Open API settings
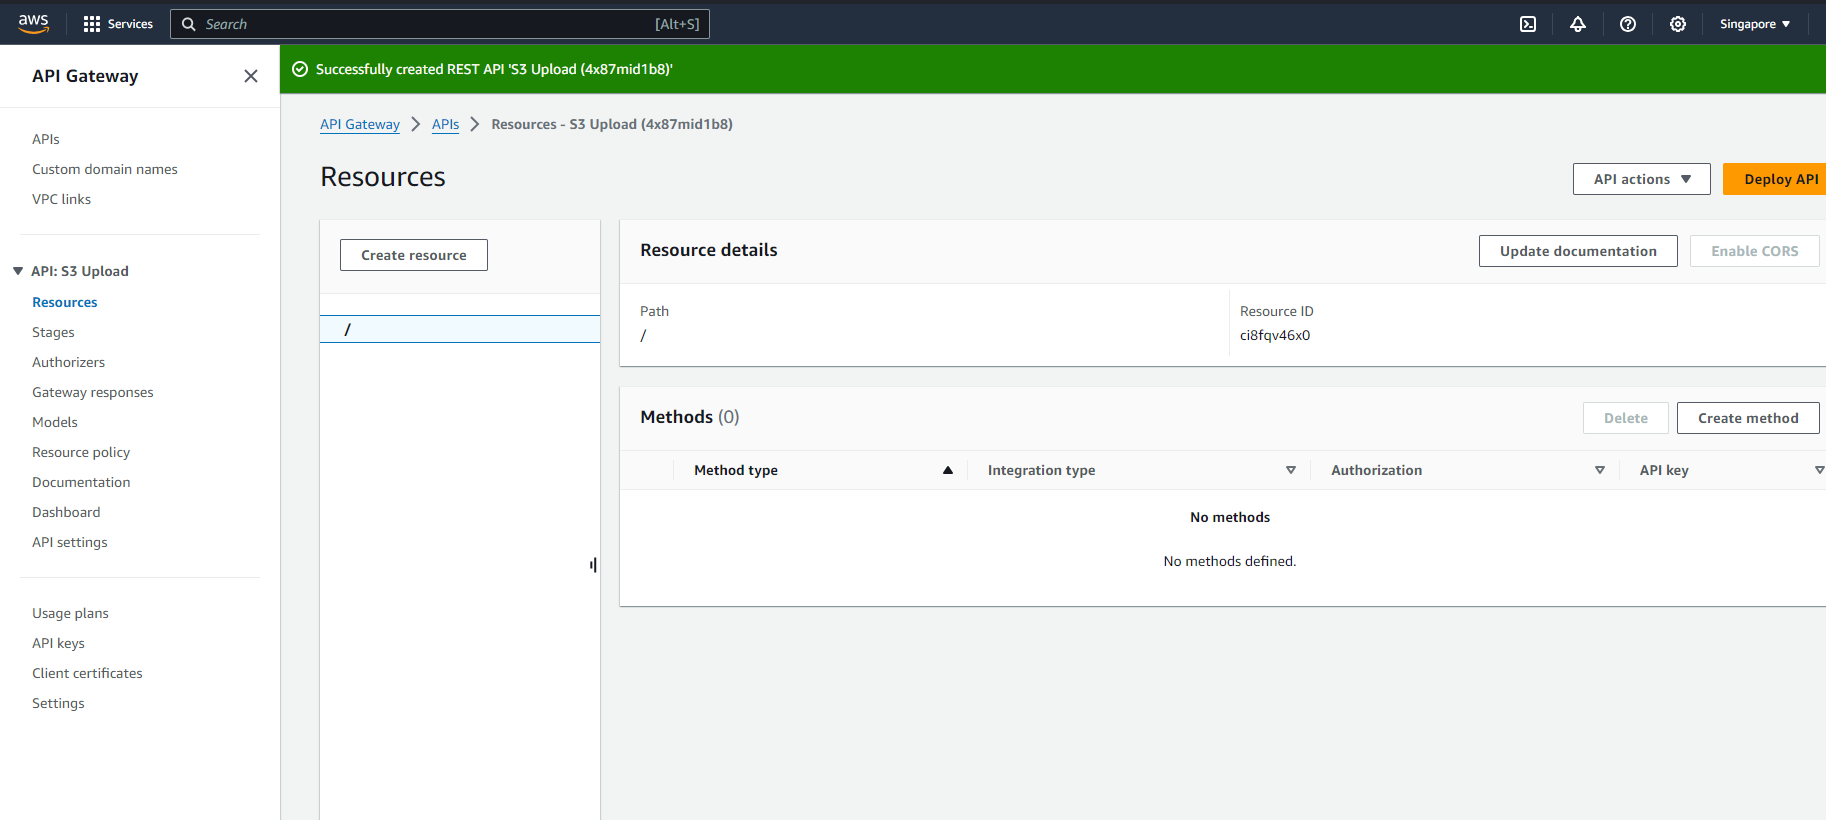1826x820 pixels. [70, 542]
